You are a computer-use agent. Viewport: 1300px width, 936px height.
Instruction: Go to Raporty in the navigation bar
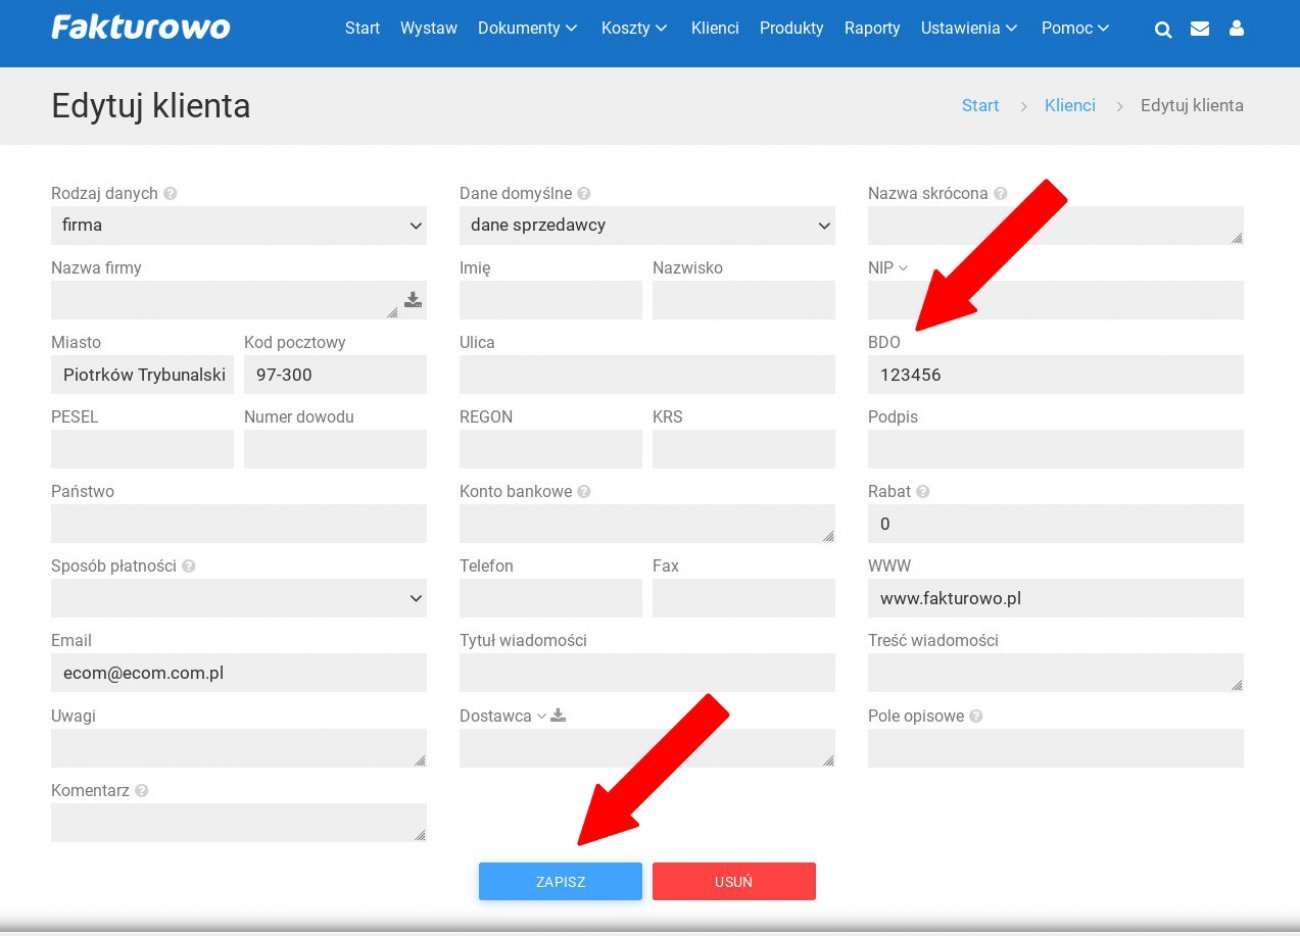point(871,28)
